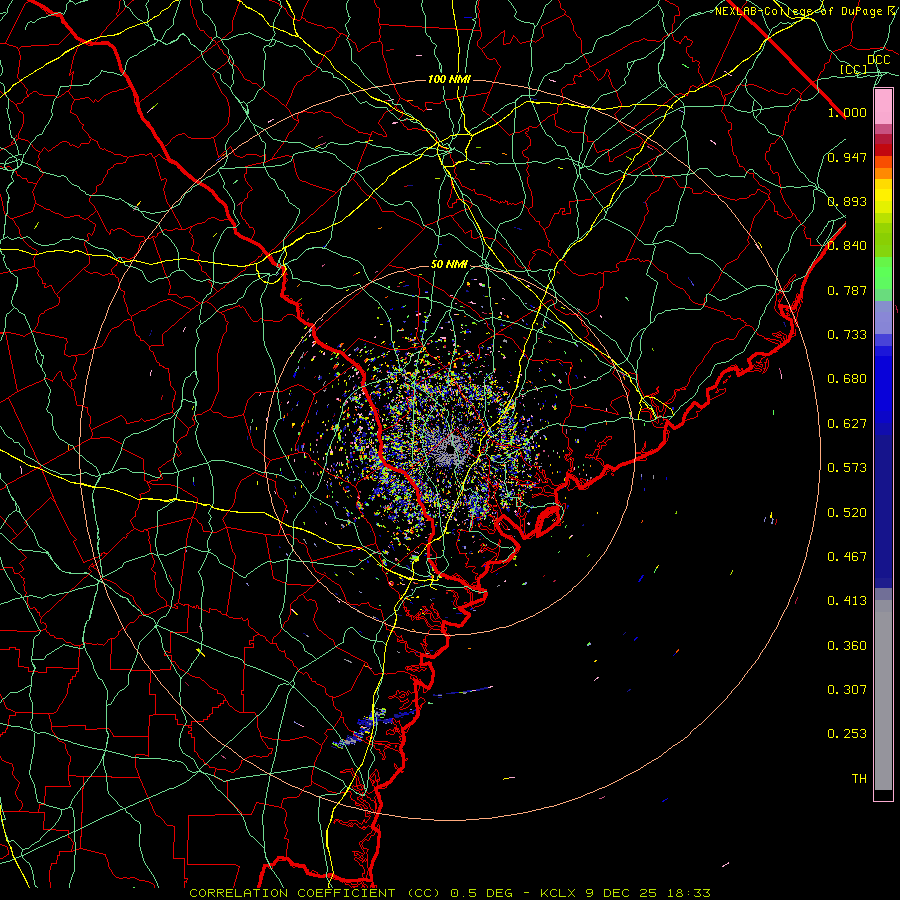Click the 0.520 scale value

point(847,513)
